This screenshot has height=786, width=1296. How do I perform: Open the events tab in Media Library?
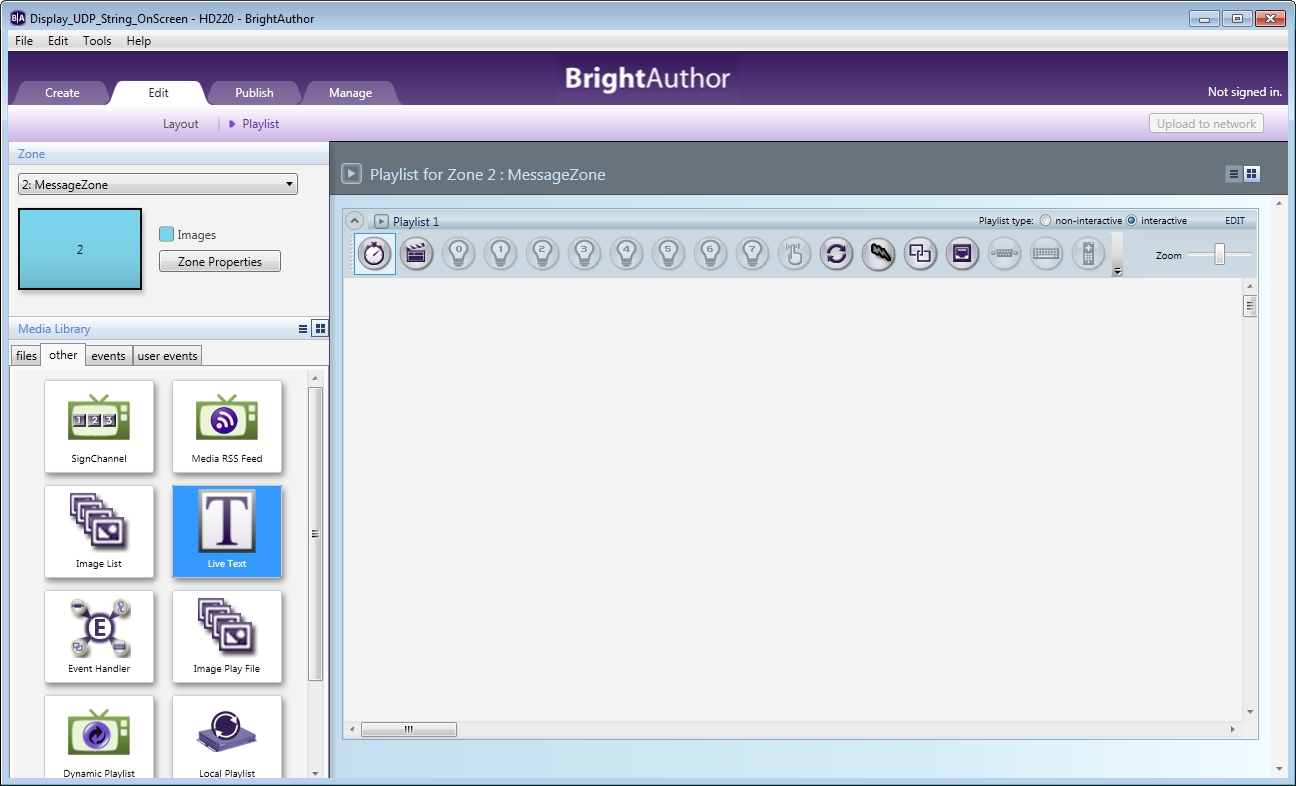[108, 356]
